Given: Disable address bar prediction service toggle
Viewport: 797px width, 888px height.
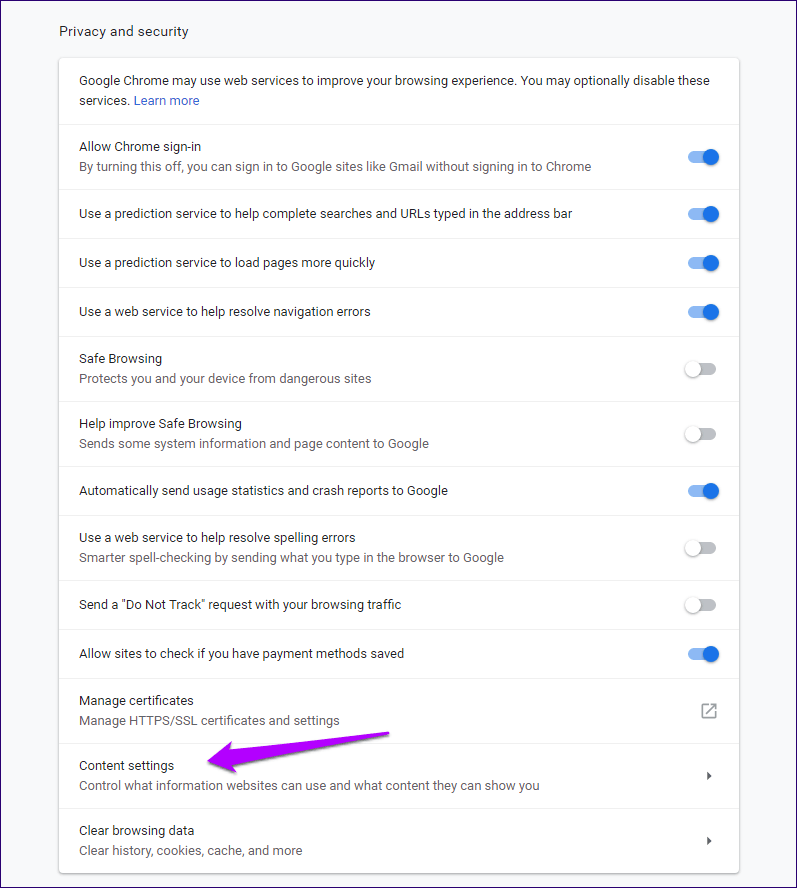Looking at the screenshot, I should pos(703,214).
